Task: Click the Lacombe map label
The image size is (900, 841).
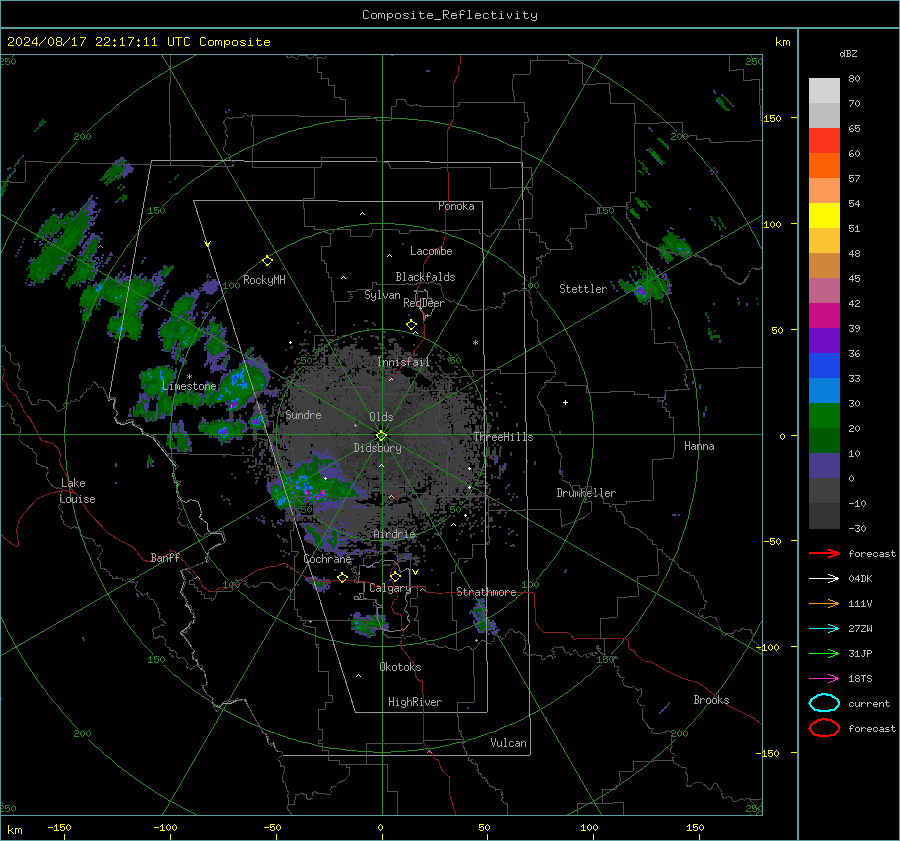Action: click(431, 251)
